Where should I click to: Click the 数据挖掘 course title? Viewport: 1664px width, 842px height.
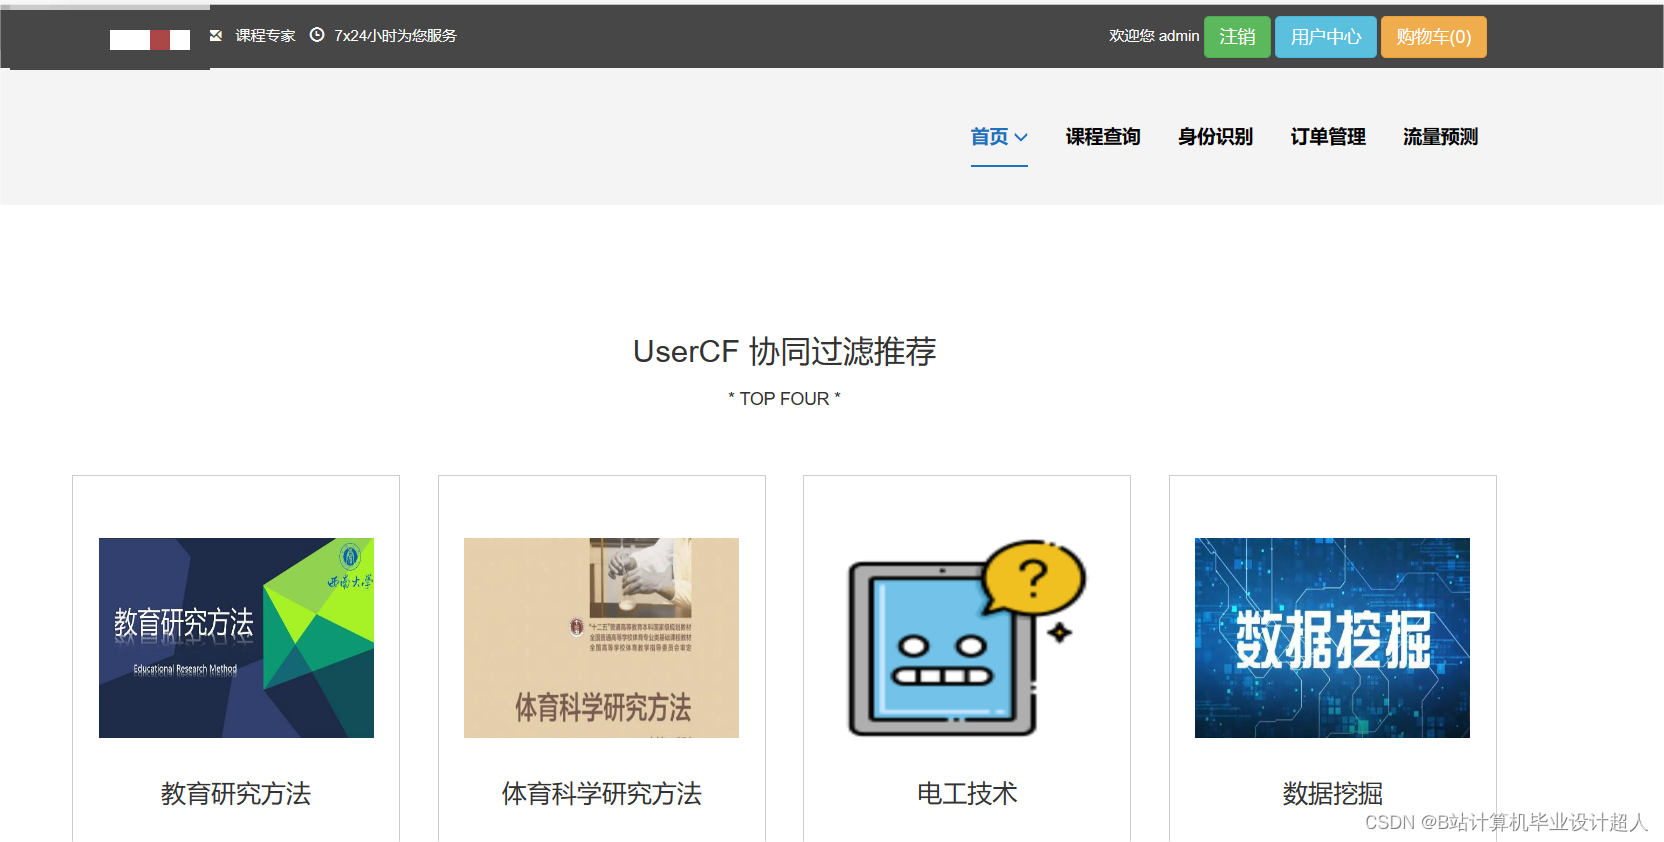pyautogui.click(x=1333, y=794)
